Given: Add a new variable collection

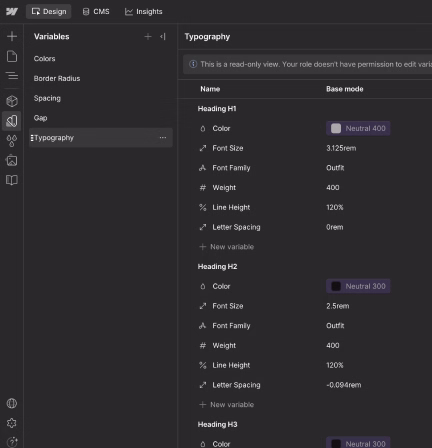Looking at the screenshot, I should coord(148,37).
